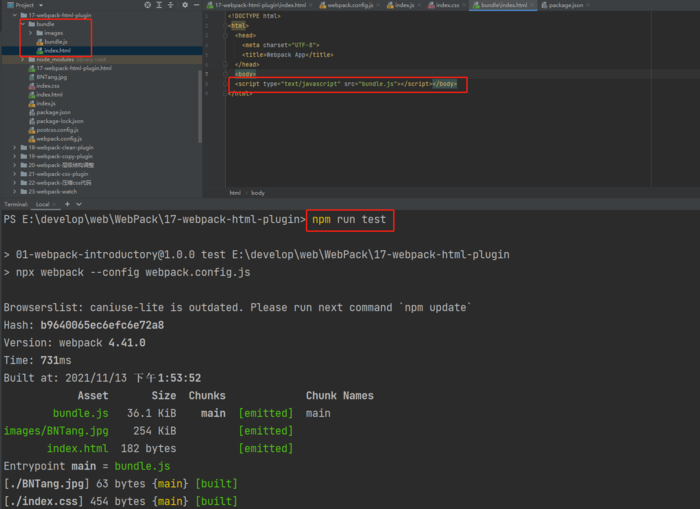Image resolution: width=700 pixels, height=509 pixels.
Task: Click 'images/BNTang.jpg' in terminal output
Action: [x=56, y=431]
